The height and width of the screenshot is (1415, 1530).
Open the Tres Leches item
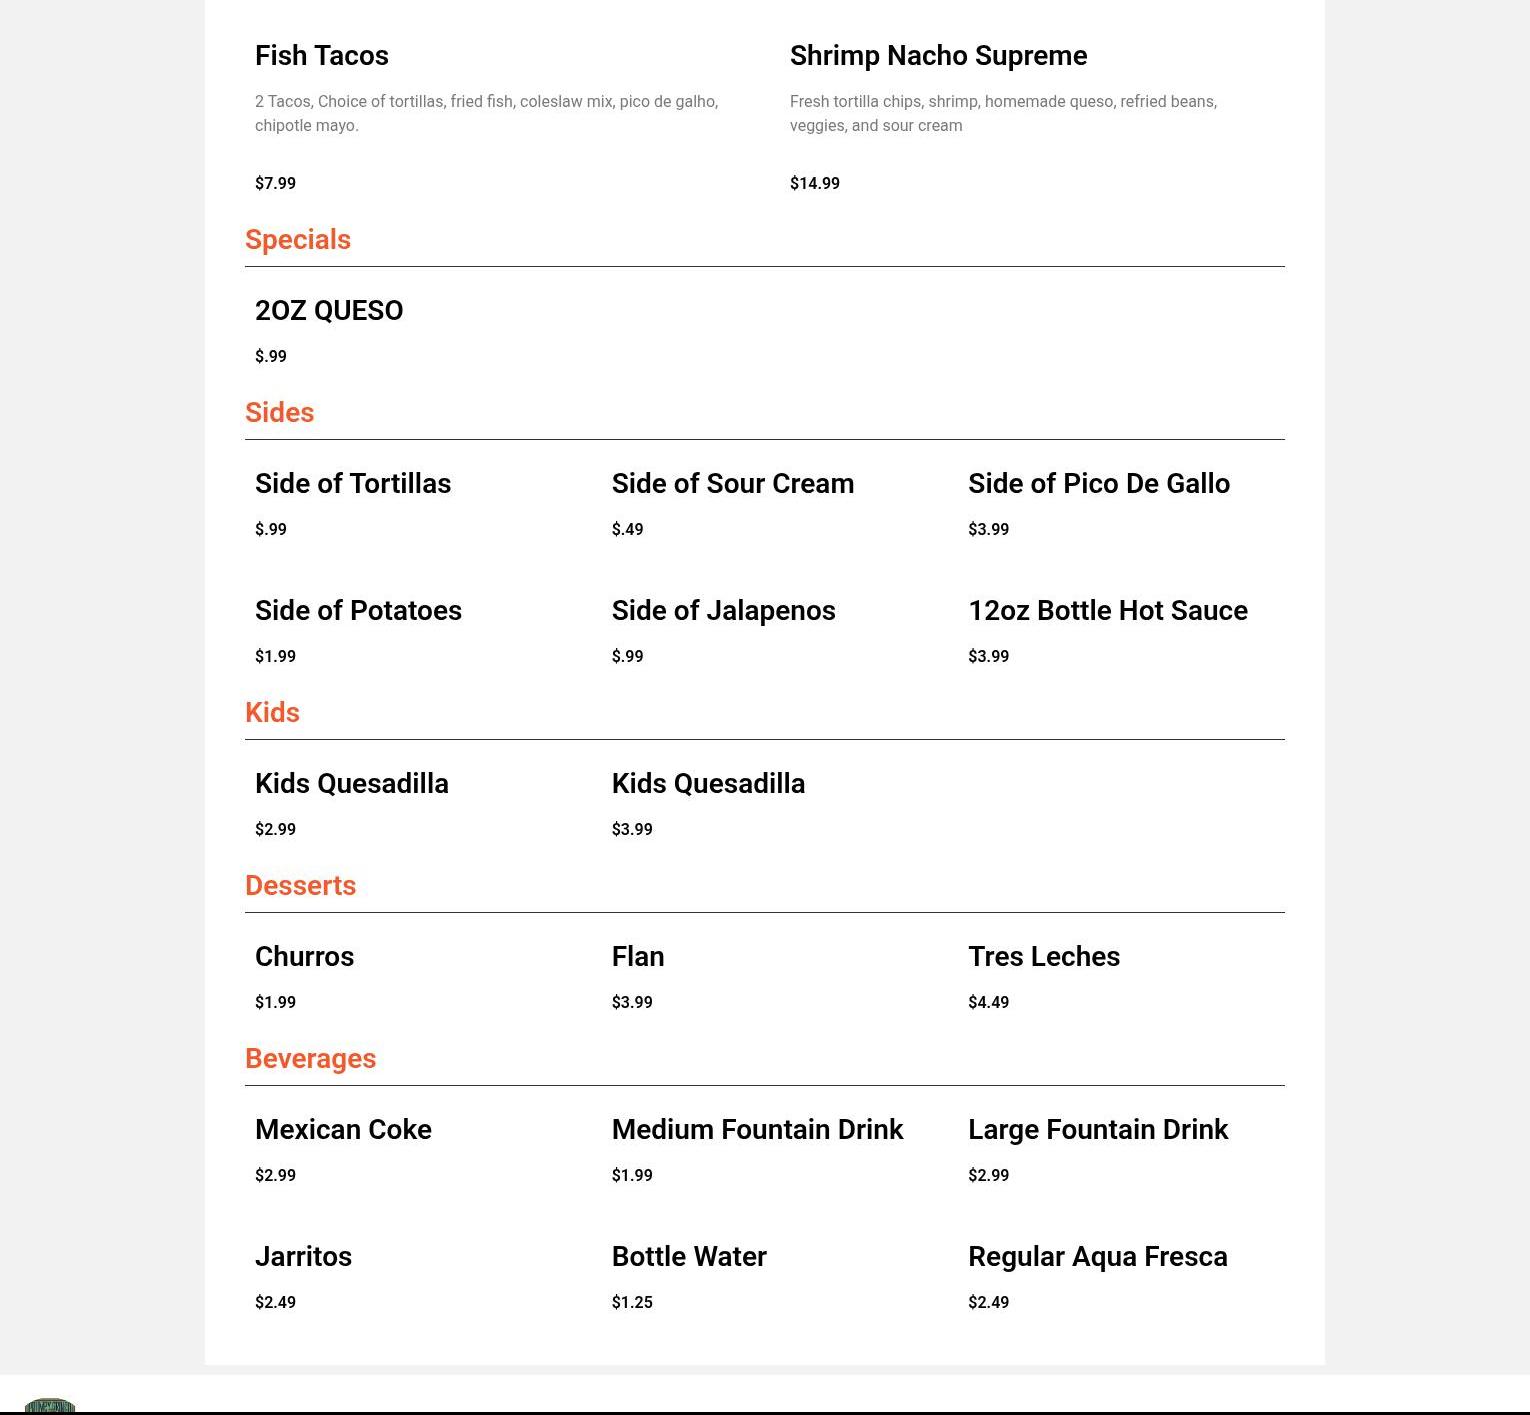[1043, 957]
